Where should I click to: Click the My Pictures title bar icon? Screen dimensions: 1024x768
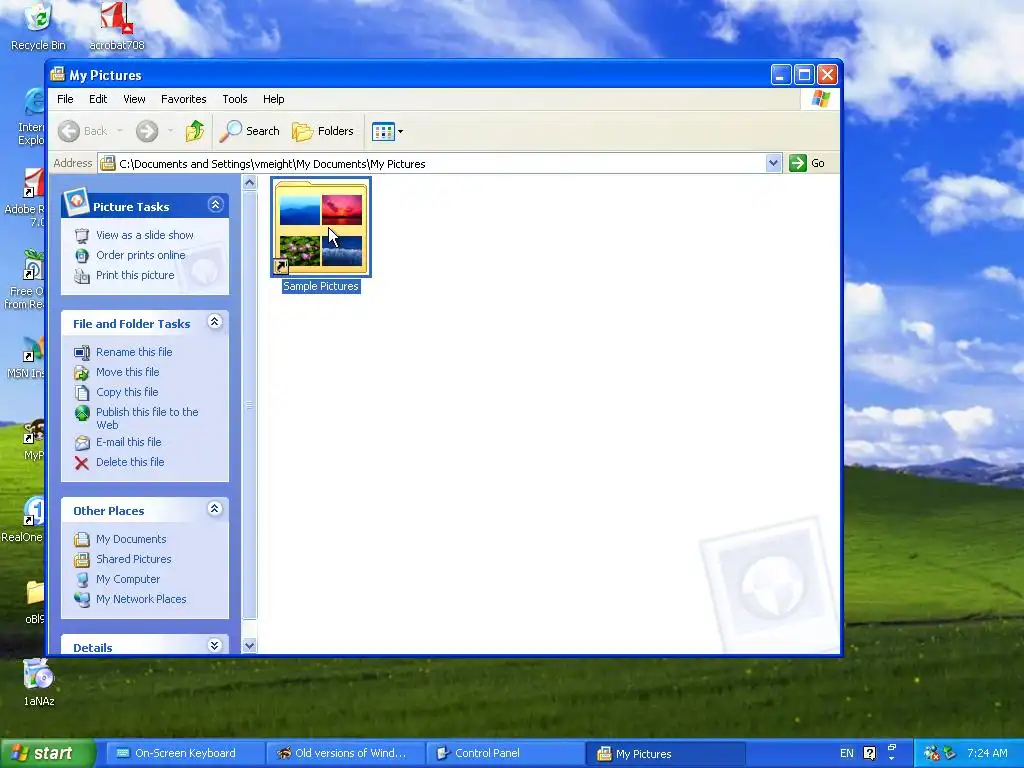(58, 74)
